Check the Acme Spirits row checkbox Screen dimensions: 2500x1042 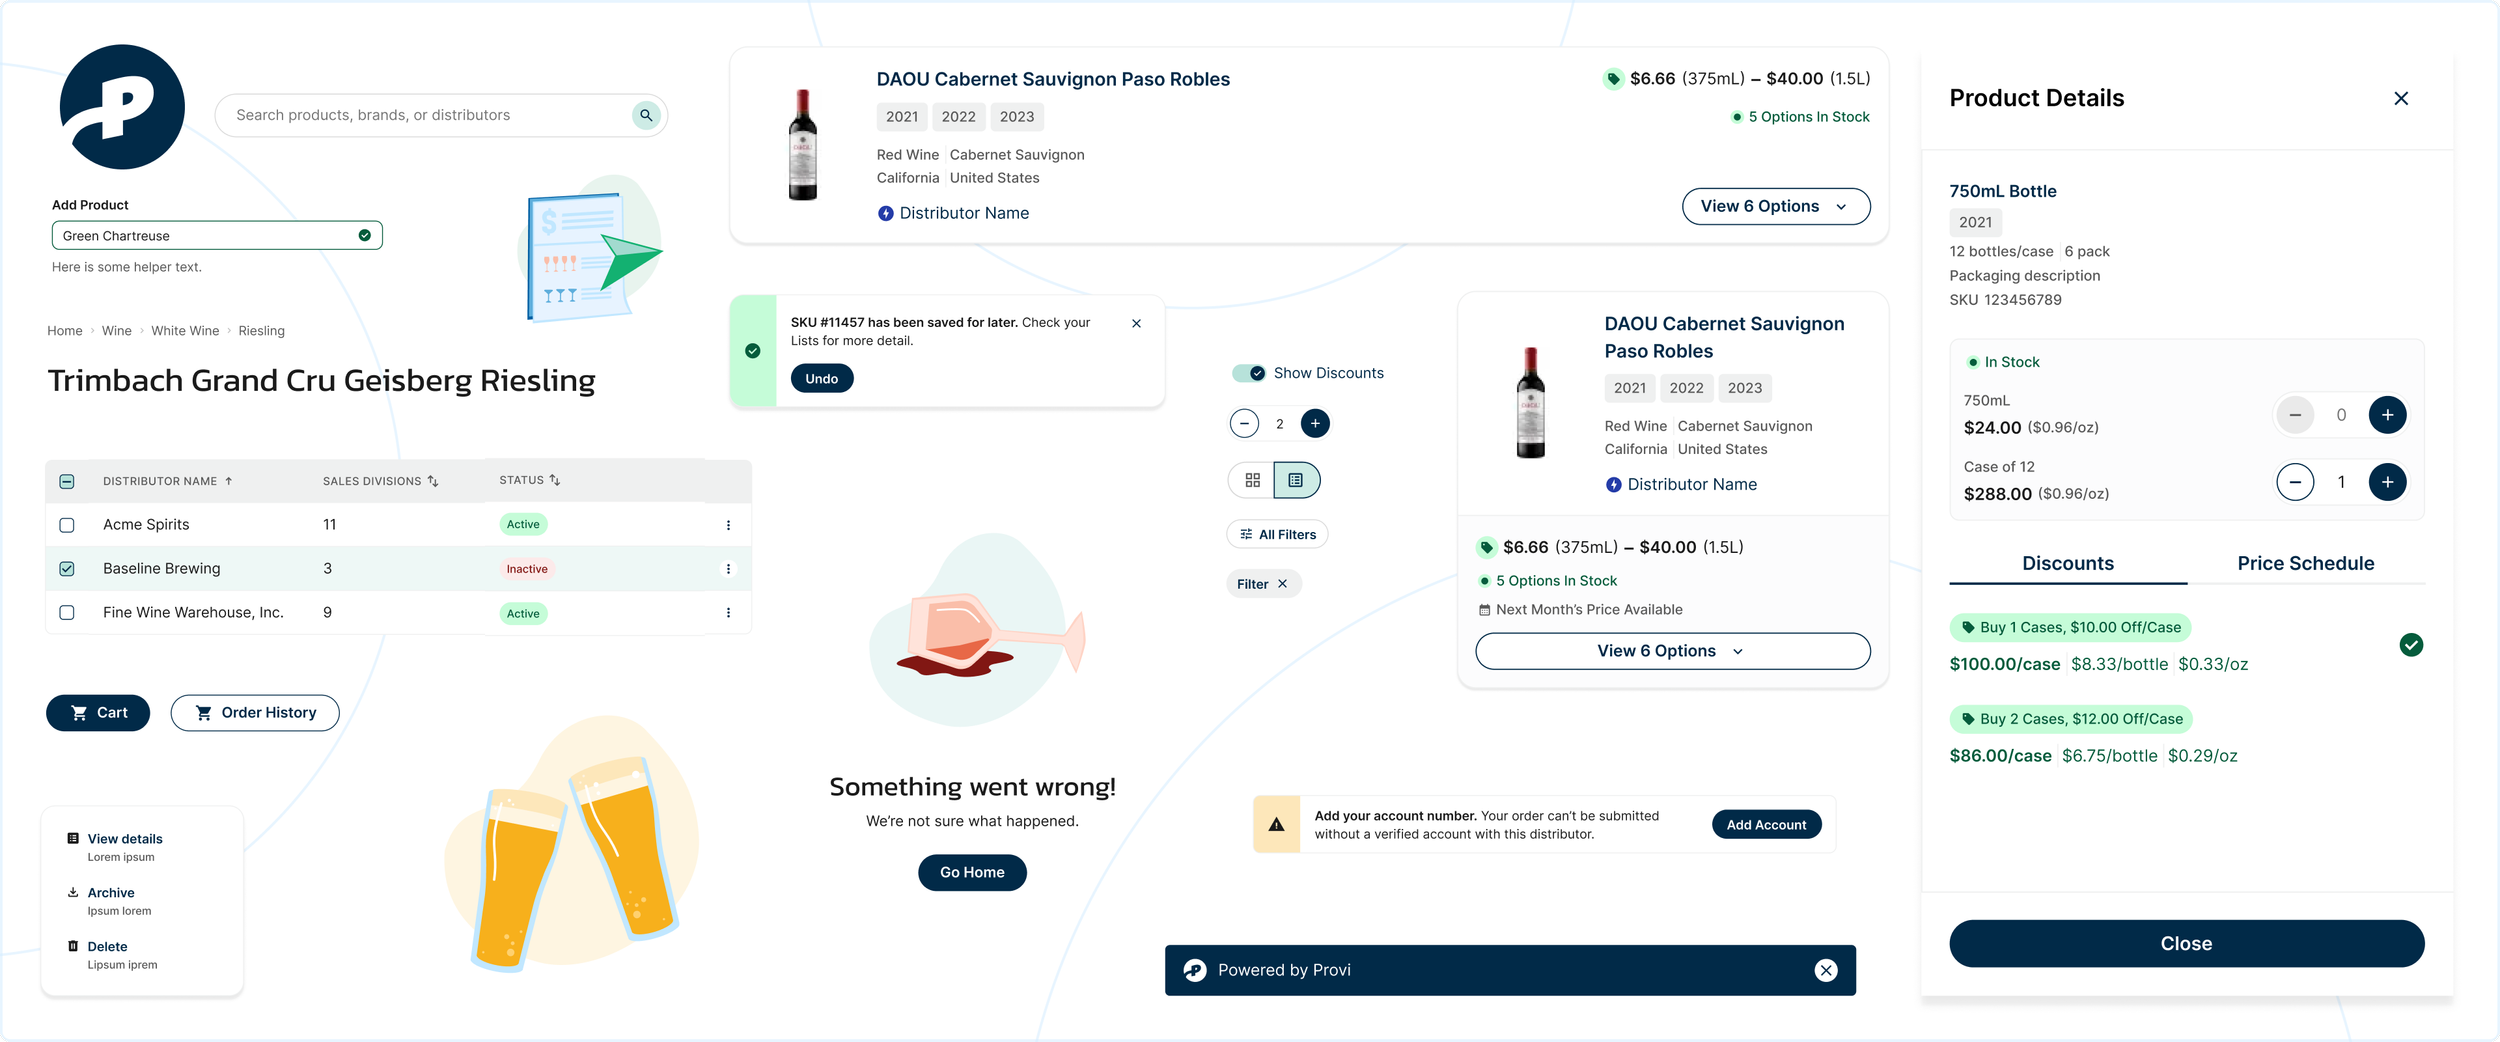point(67,525)
